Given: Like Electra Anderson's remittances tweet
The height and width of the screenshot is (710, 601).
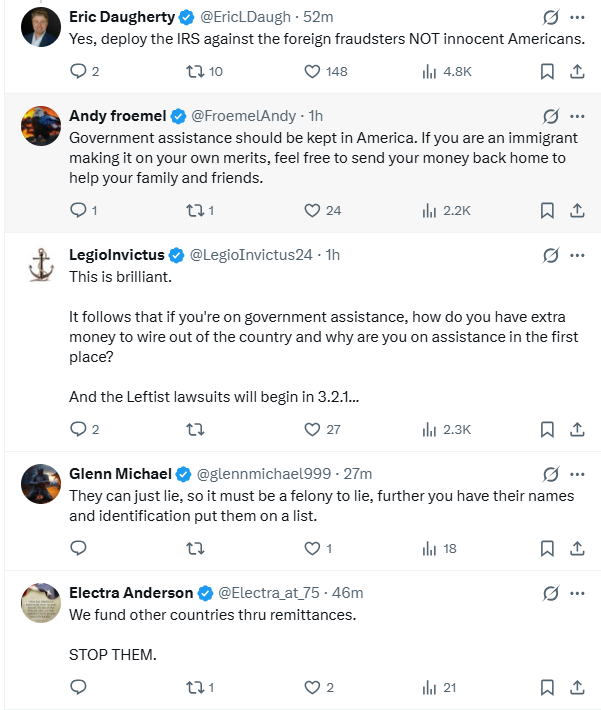Looking at the screenshot, I should [311, 687].
